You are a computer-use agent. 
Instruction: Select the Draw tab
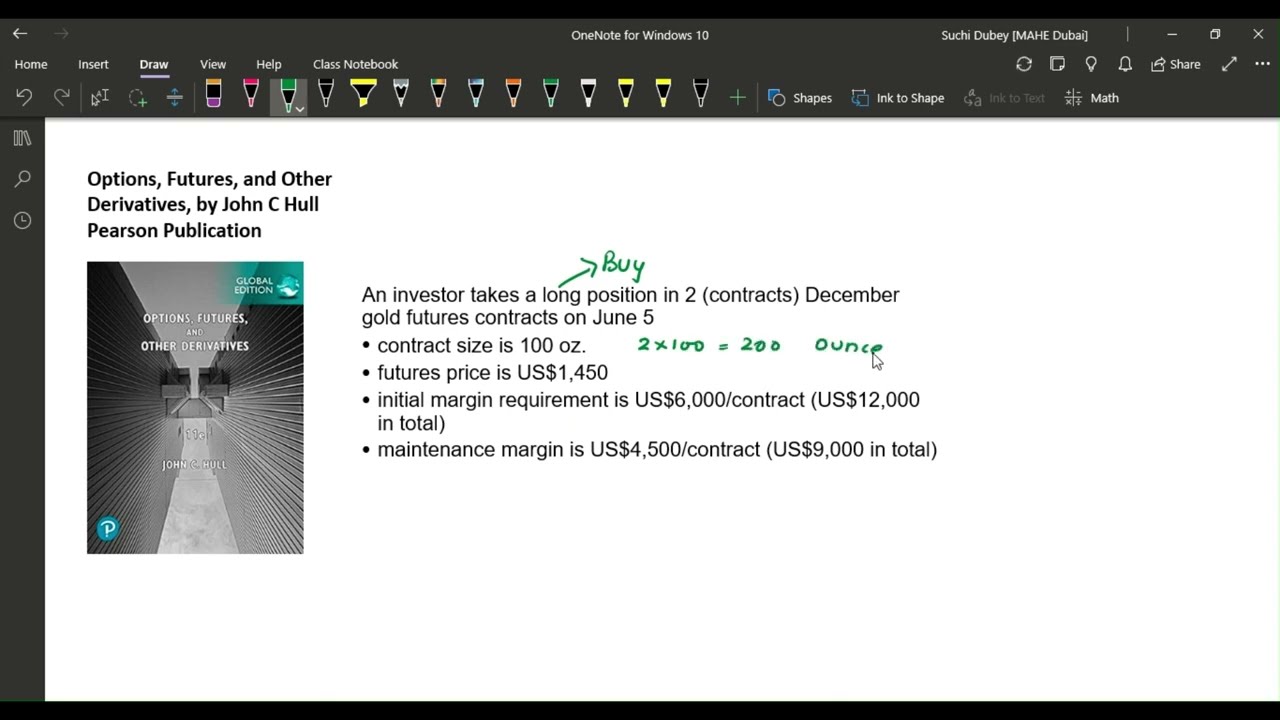pos(154,64)
